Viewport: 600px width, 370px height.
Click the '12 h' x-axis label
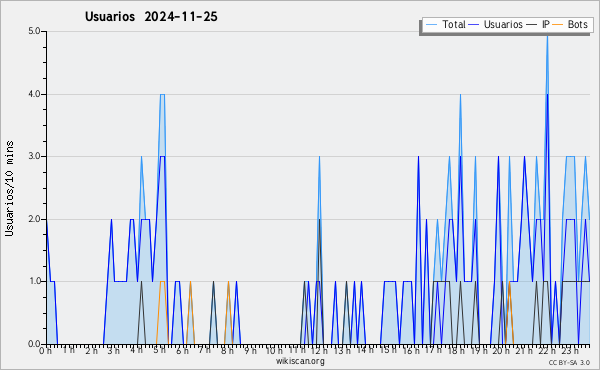(319, 351)
